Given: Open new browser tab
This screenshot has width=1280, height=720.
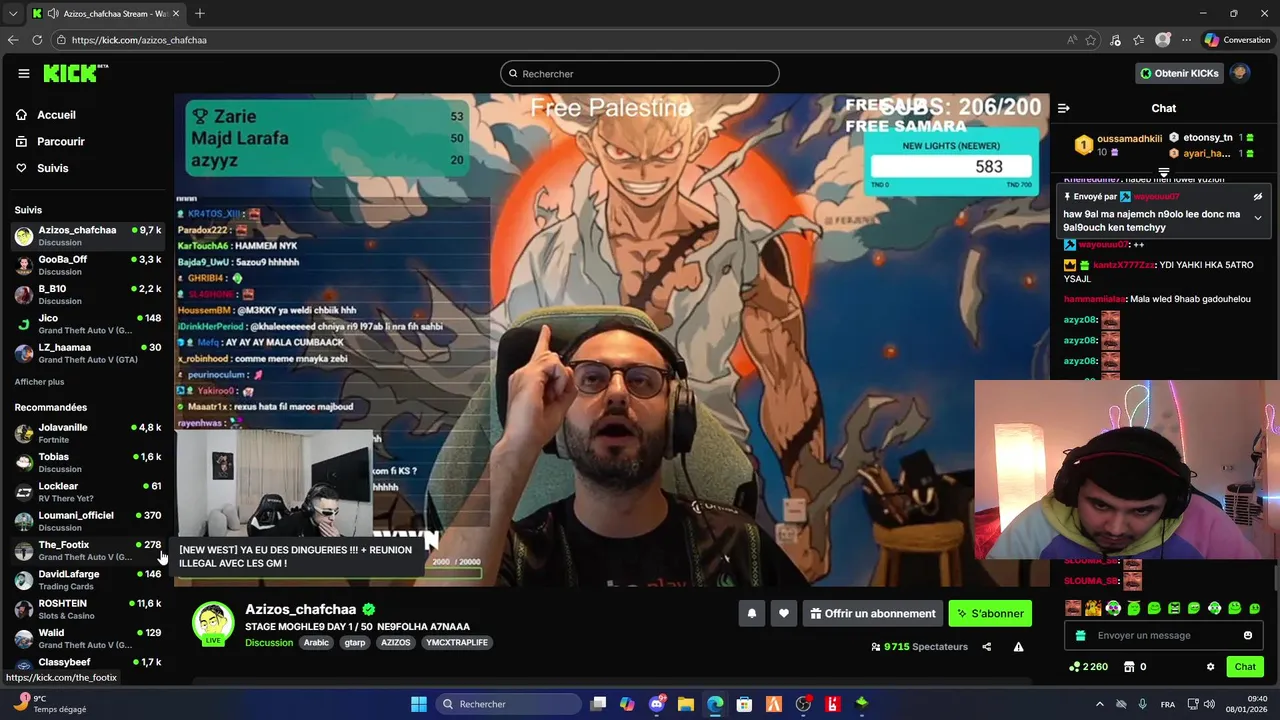Looking at the screenshot, I should (200, 13).
